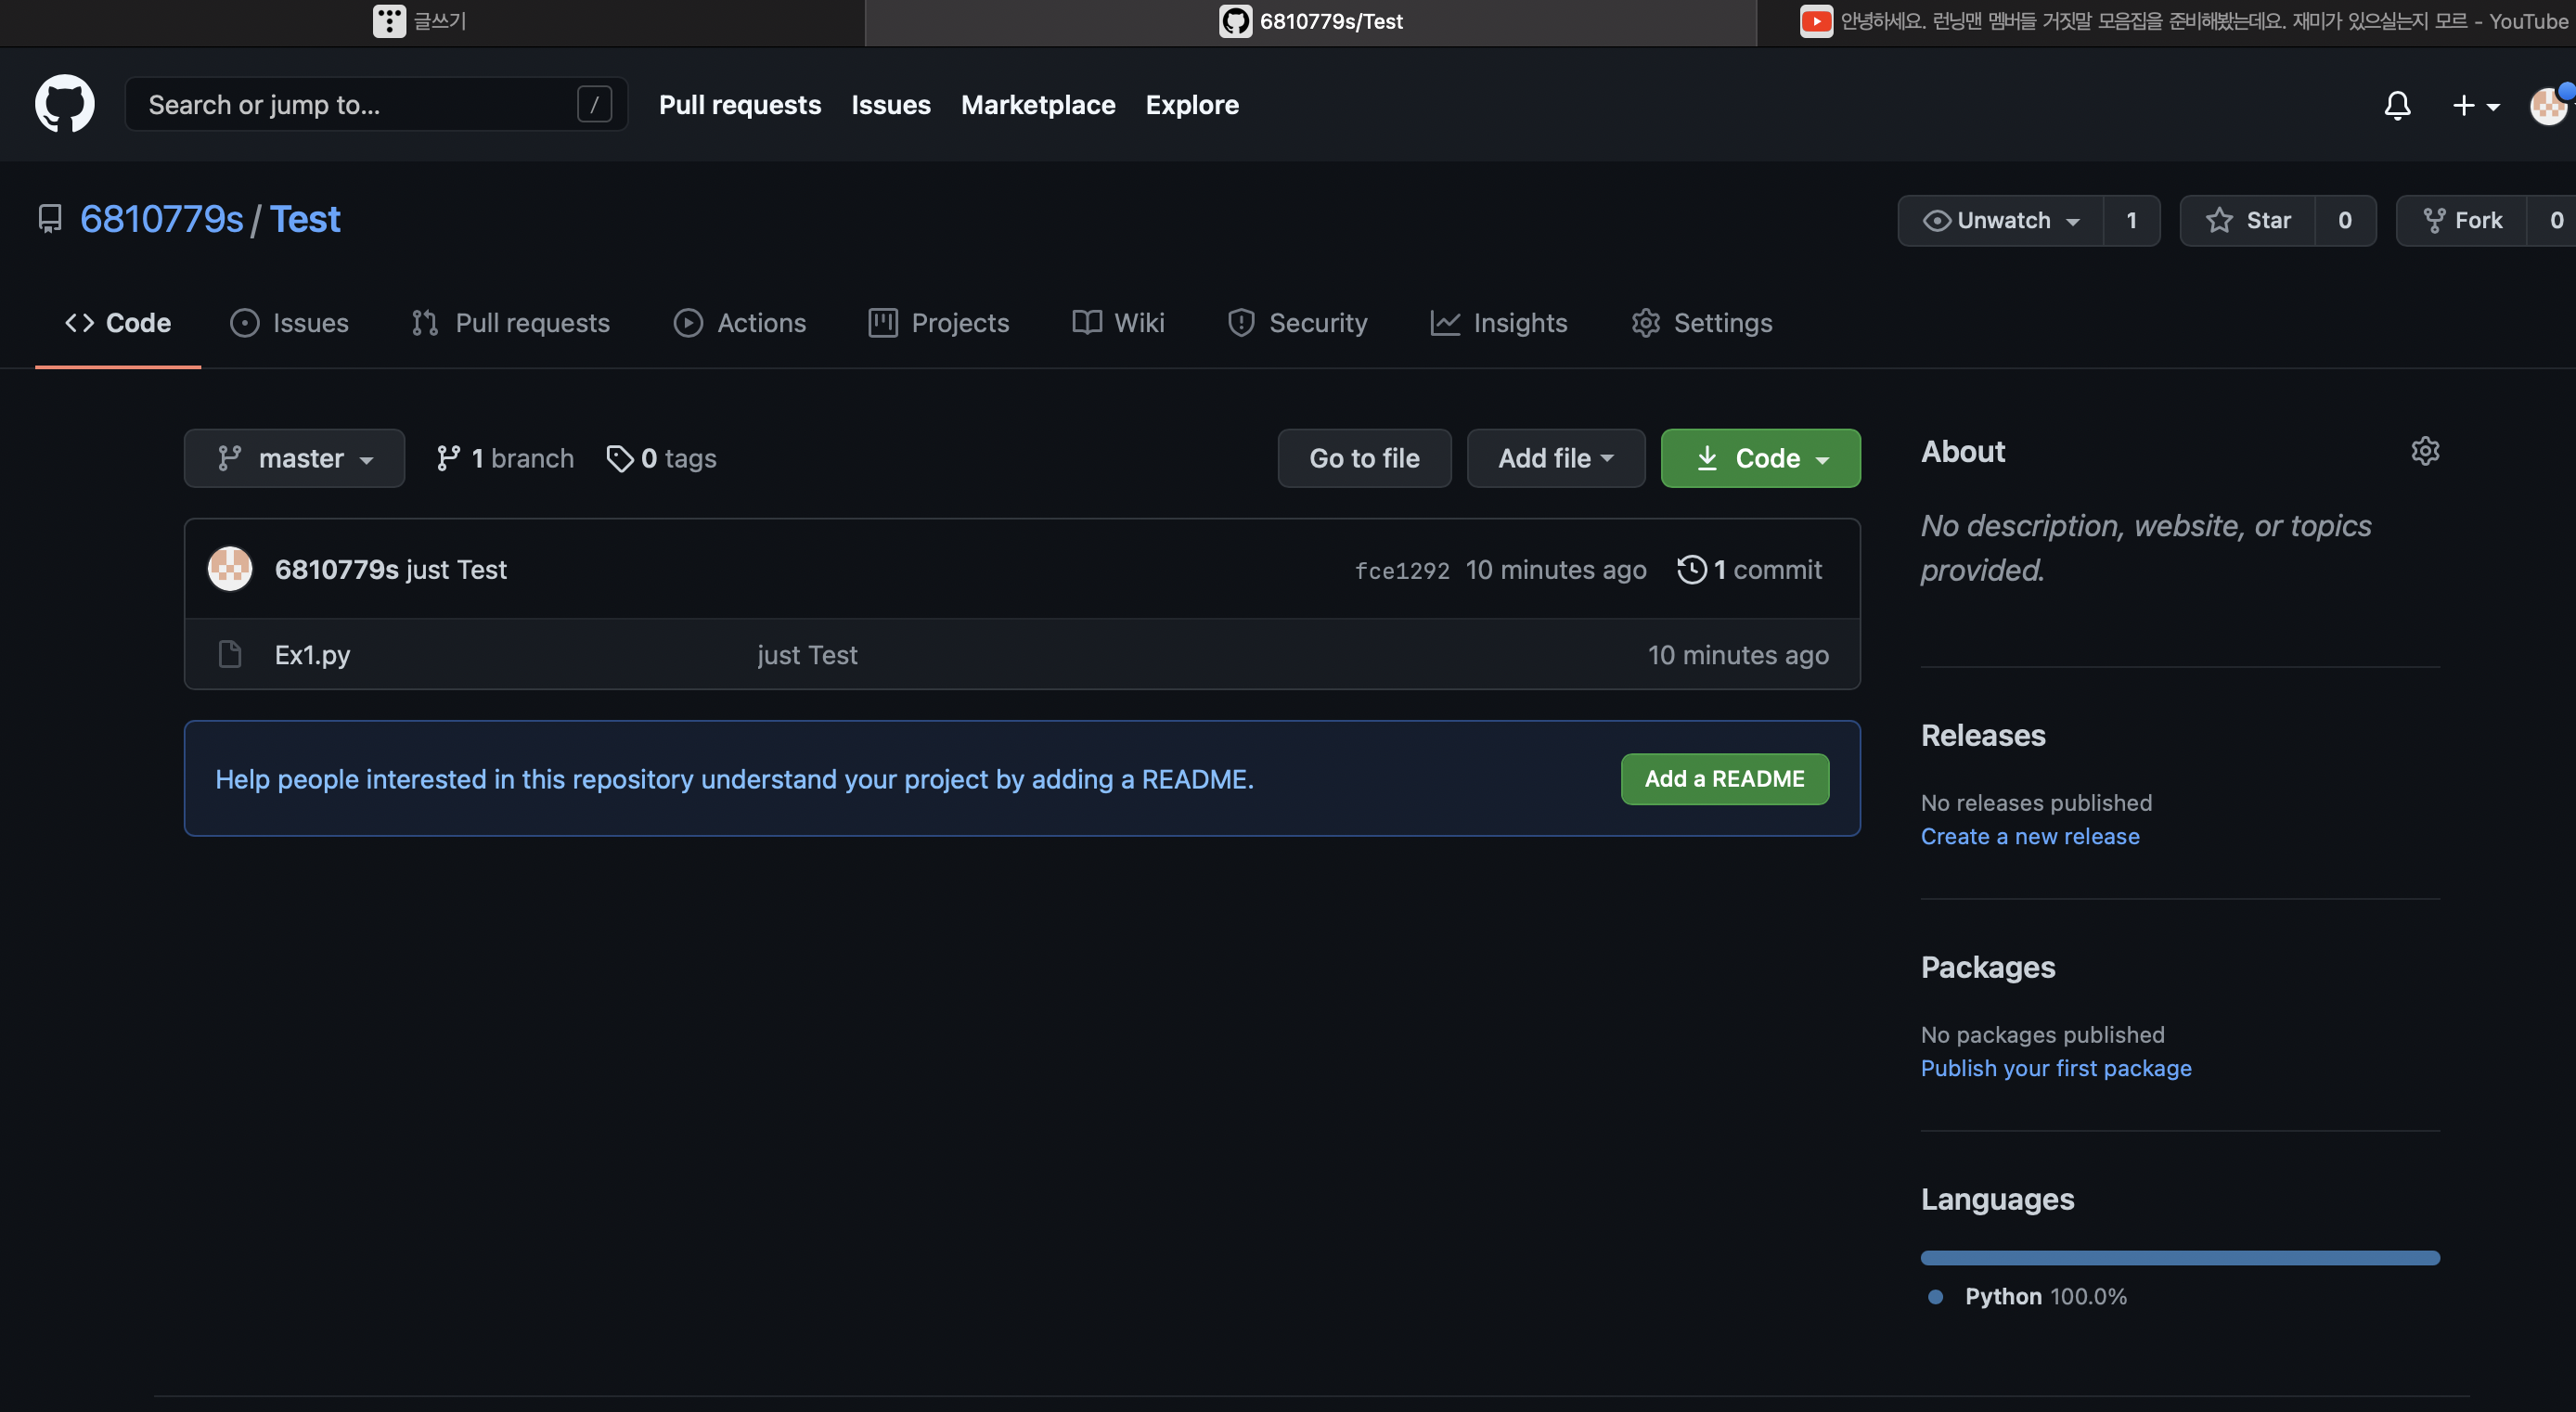Open the Add file dropdown
Viewport: 2576px width, 1412px height.
point(1555,458)
